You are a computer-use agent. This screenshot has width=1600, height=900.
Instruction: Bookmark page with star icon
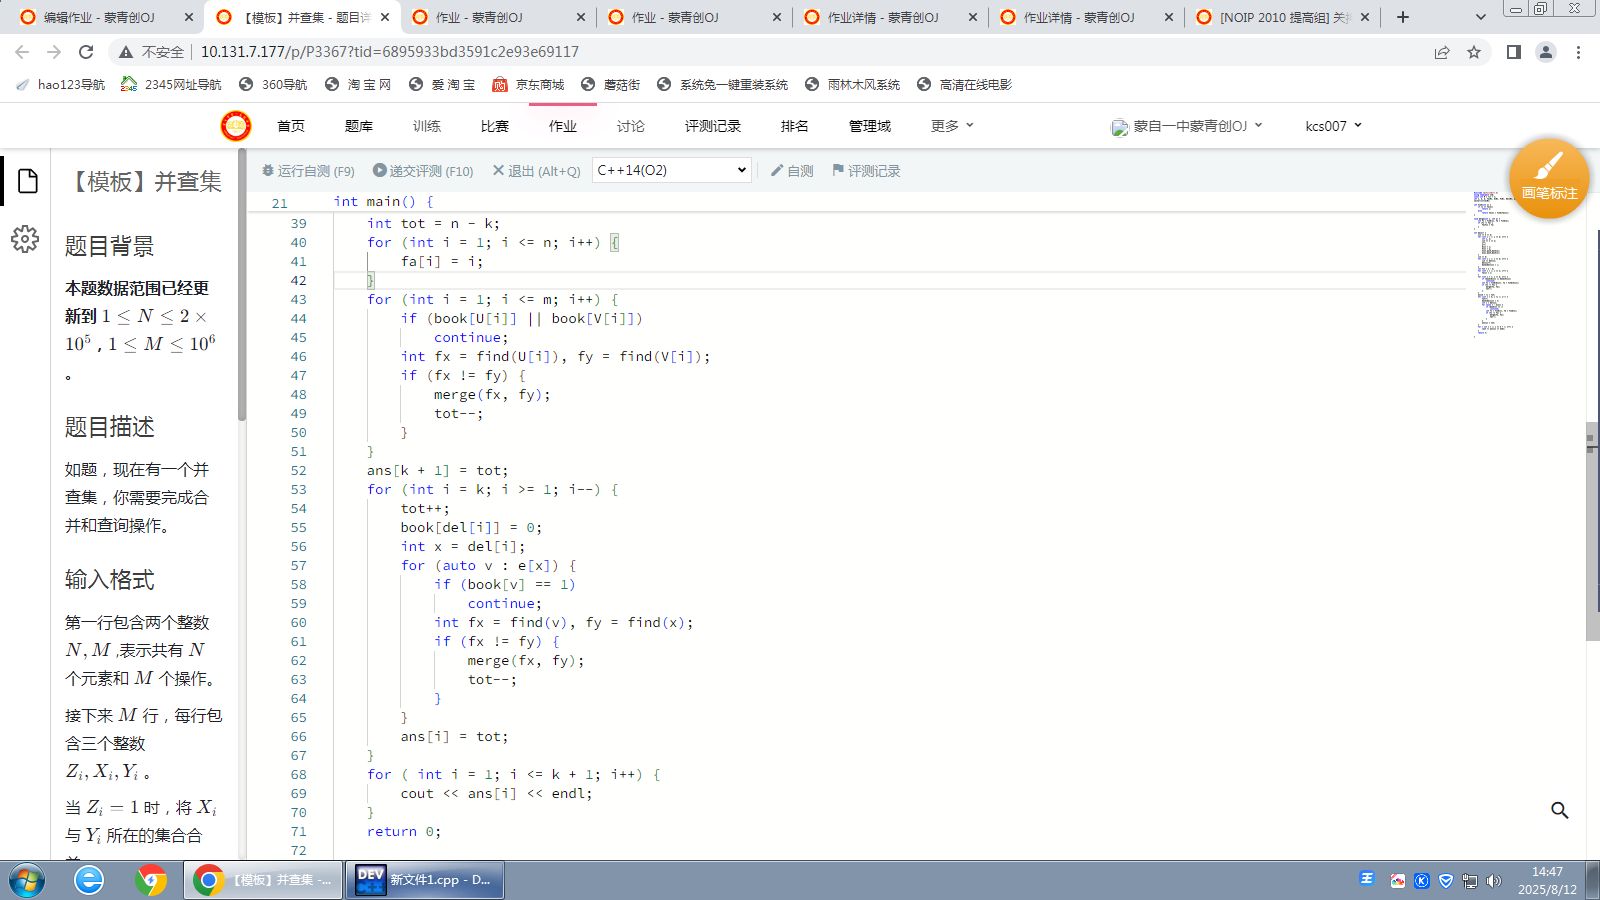pos(1474,52)
